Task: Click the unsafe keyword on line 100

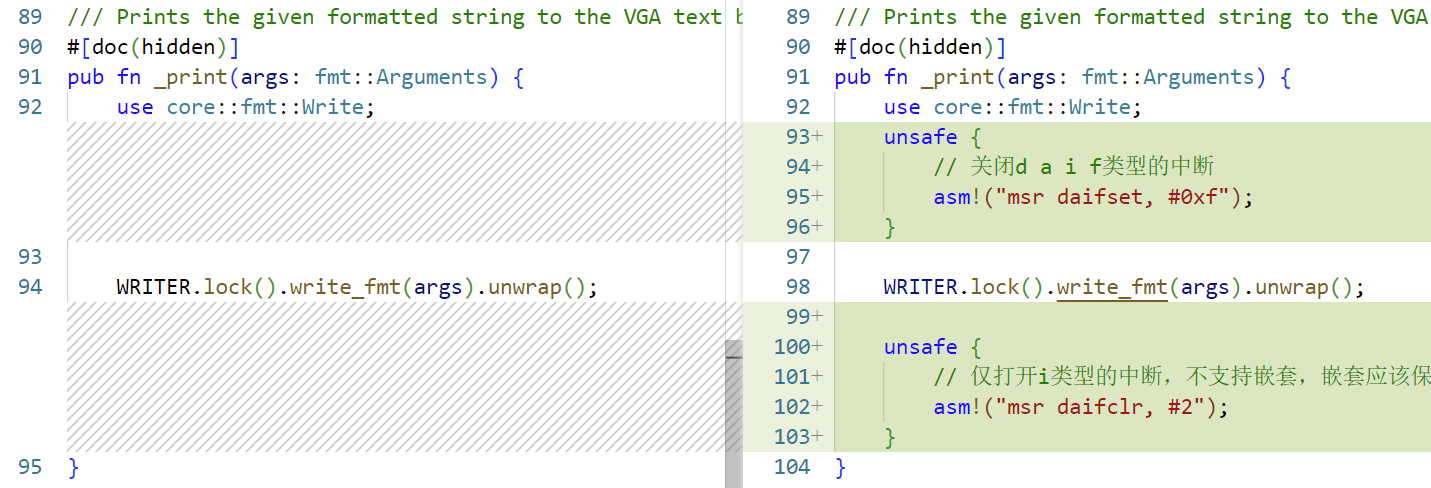Action: pyautogui.click(x=920, y=347)
